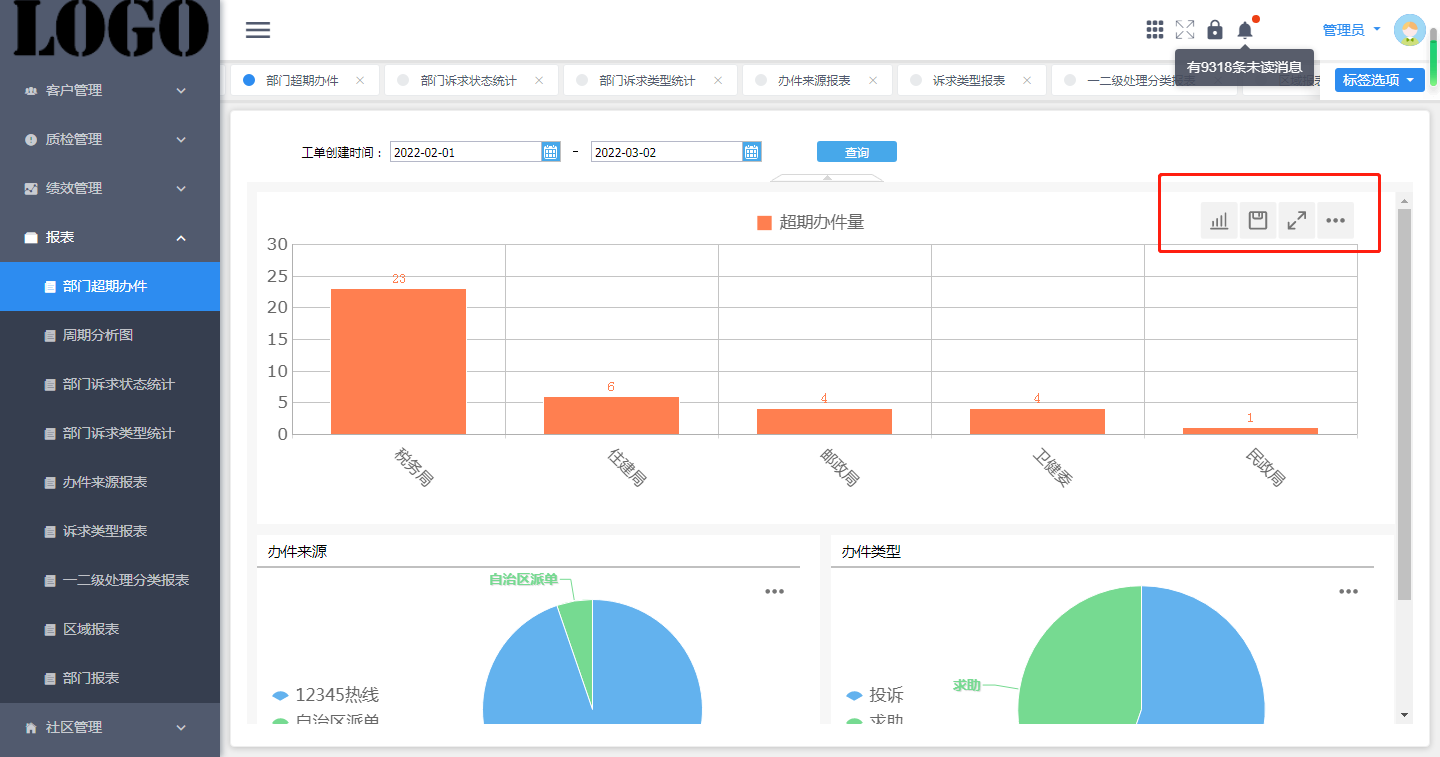Image resolution: width=1440 pixels, height=757 pixels.
Task: Open the apps grid icon in header
Action: [x=1155, y=30]
